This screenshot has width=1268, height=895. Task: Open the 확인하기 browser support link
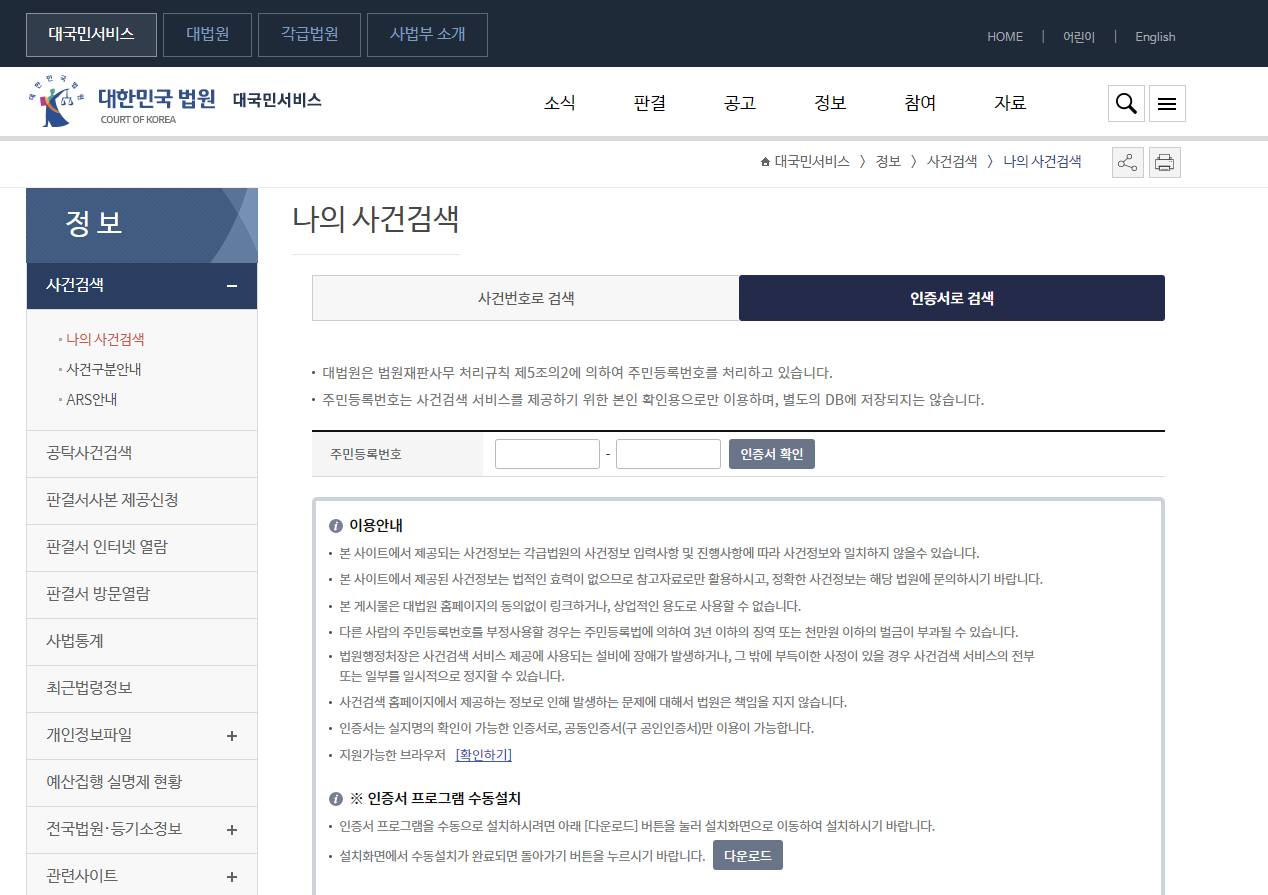point(484,754)
